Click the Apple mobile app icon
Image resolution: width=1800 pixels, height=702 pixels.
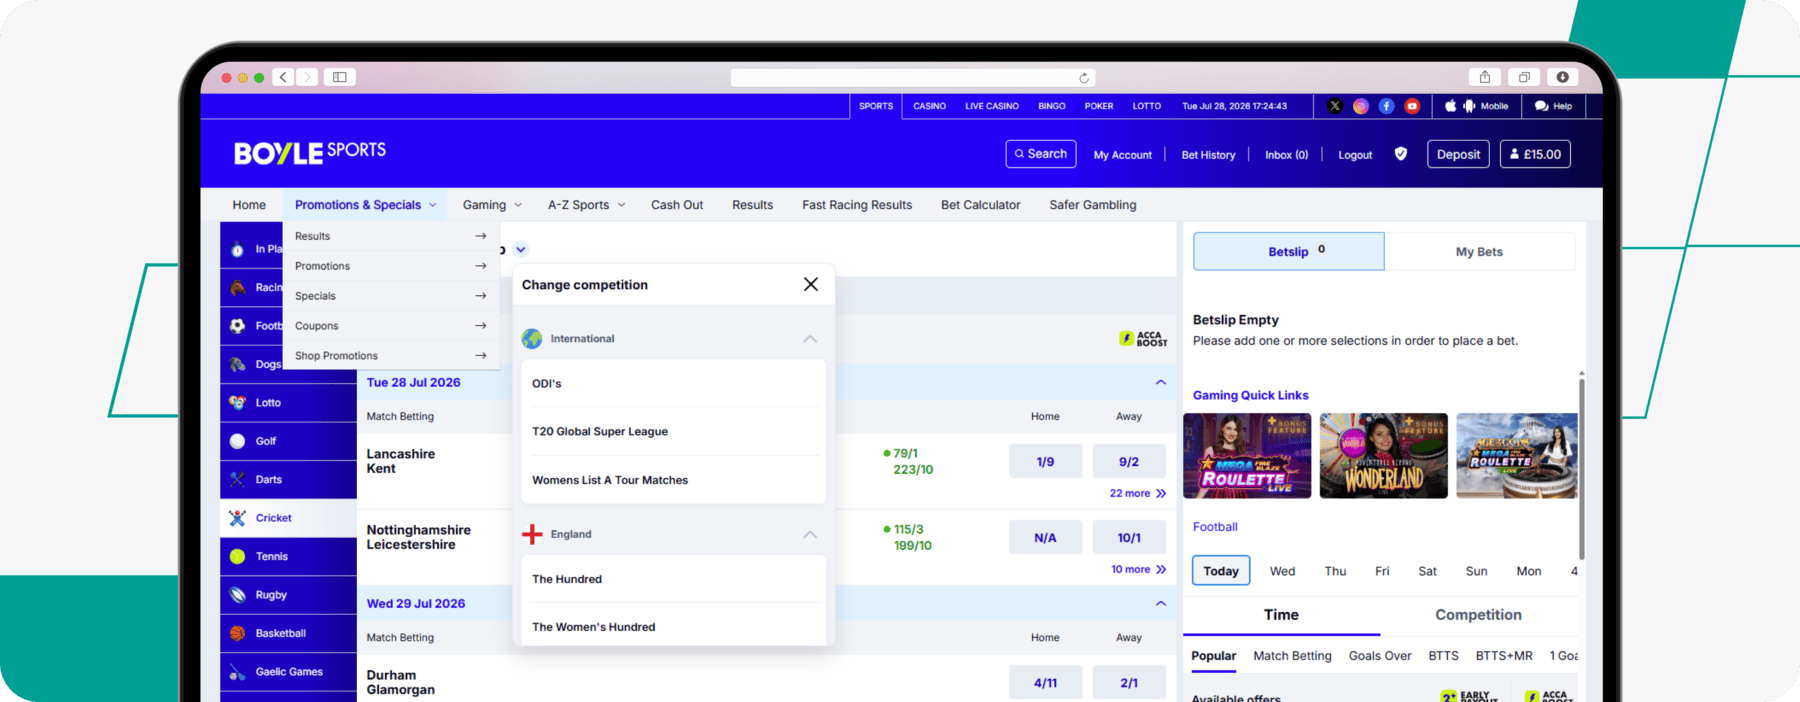[x=1451, y=106]
